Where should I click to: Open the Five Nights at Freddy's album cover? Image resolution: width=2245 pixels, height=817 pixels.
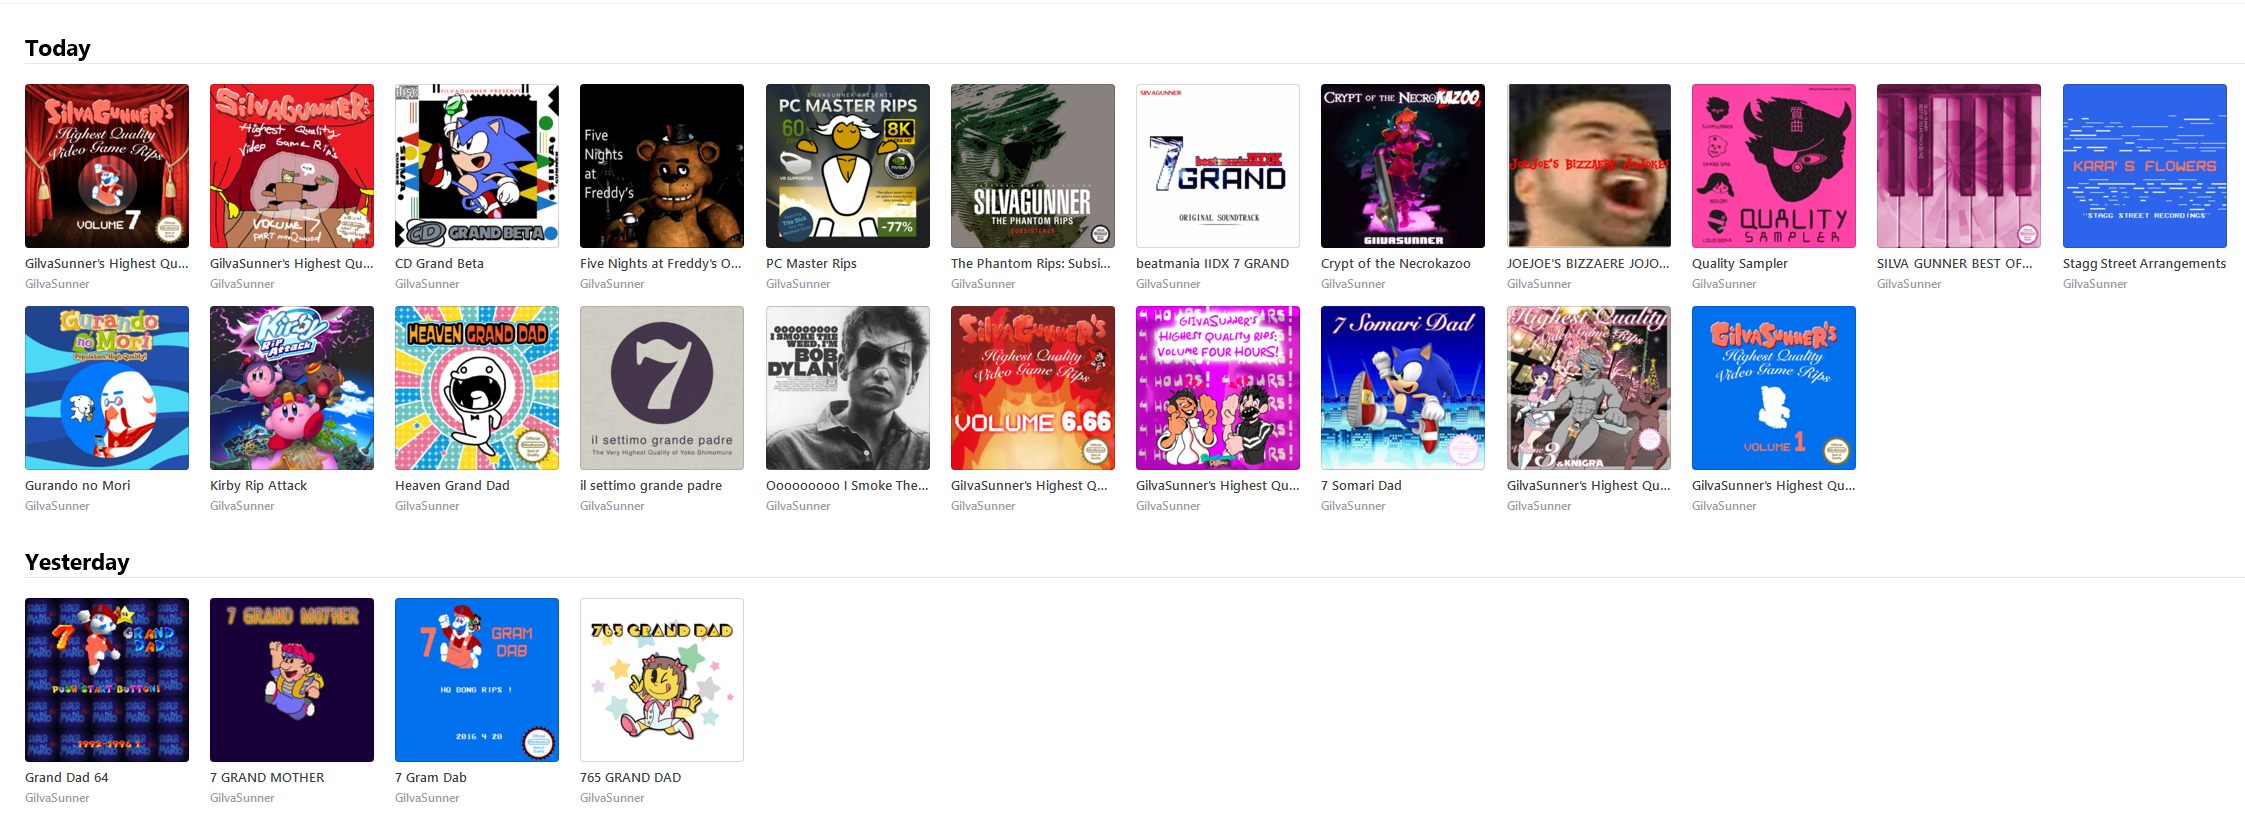pyautogui.click(x=662, y=166)
